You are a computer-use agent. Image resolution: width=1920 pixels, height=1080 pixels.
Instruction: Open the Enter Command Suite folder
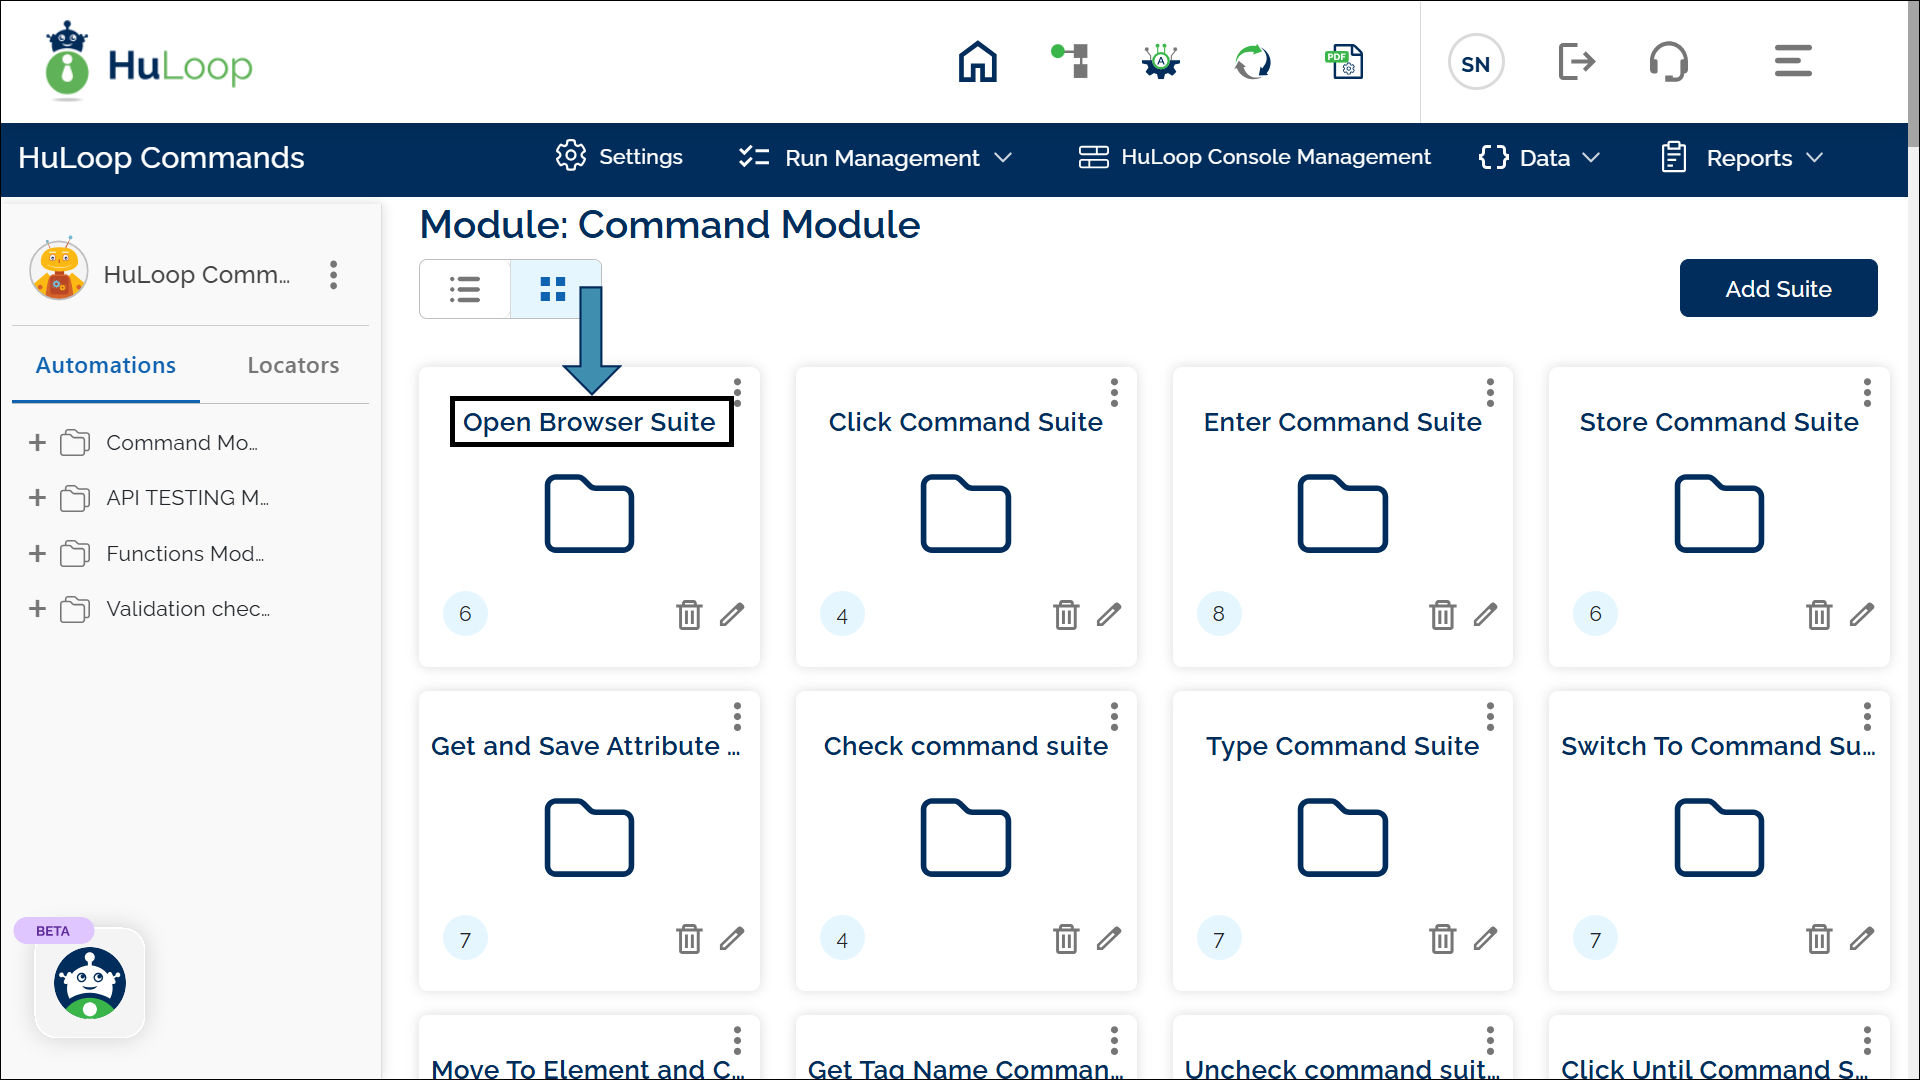coord(1342,514)
